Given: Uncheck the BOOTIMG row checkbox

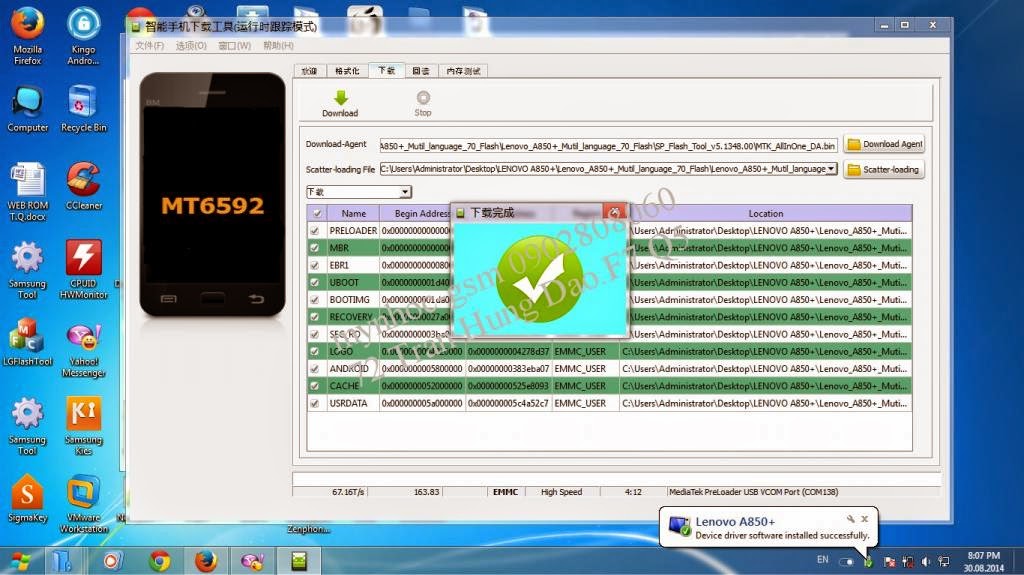Looking at the screenshot, I should point(315,300).
